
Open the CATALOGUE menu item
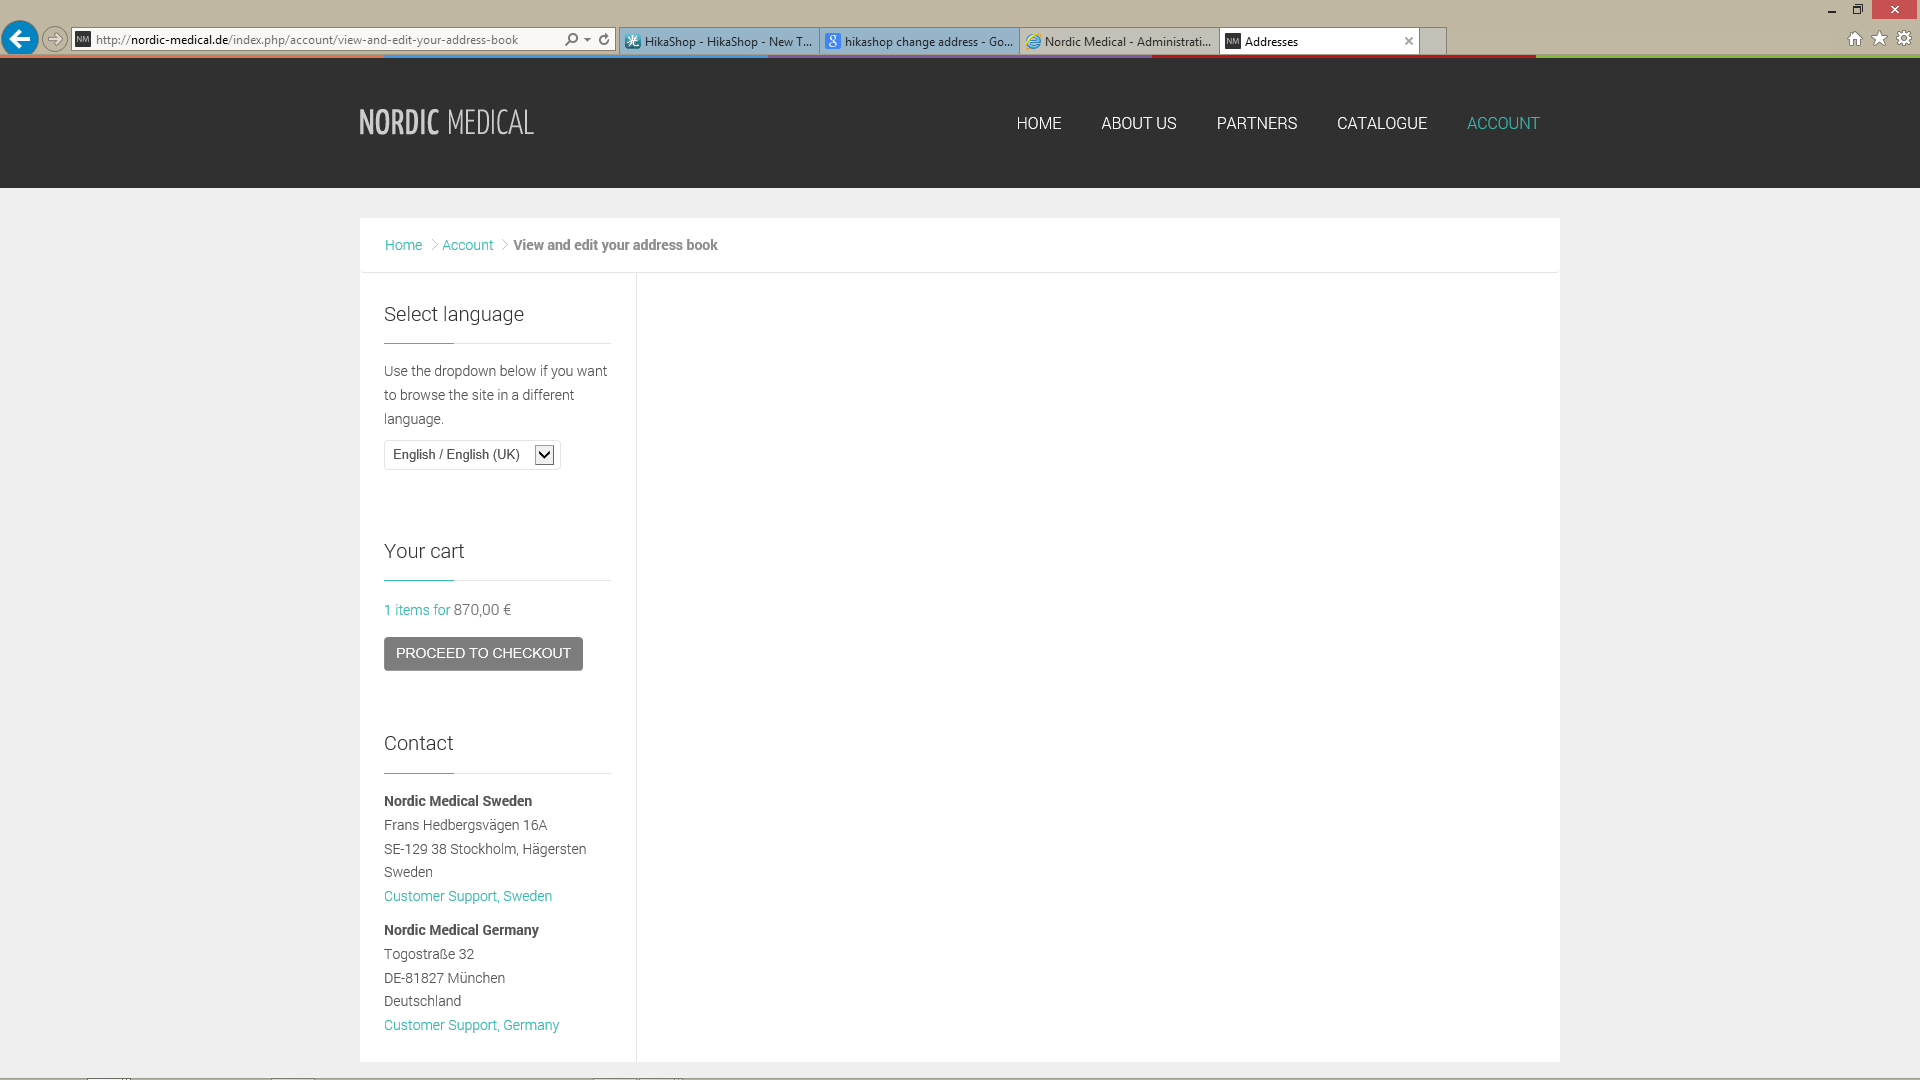click(x=1381, y=123)
